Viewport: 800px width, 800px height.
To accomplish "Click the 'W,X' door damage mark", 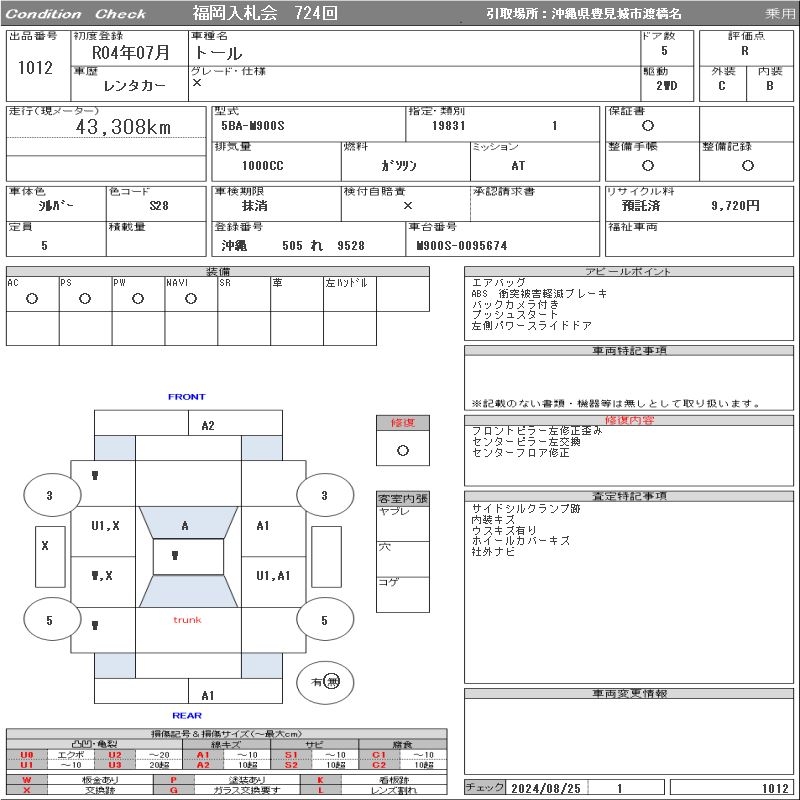I will click(x=102, y=576).
